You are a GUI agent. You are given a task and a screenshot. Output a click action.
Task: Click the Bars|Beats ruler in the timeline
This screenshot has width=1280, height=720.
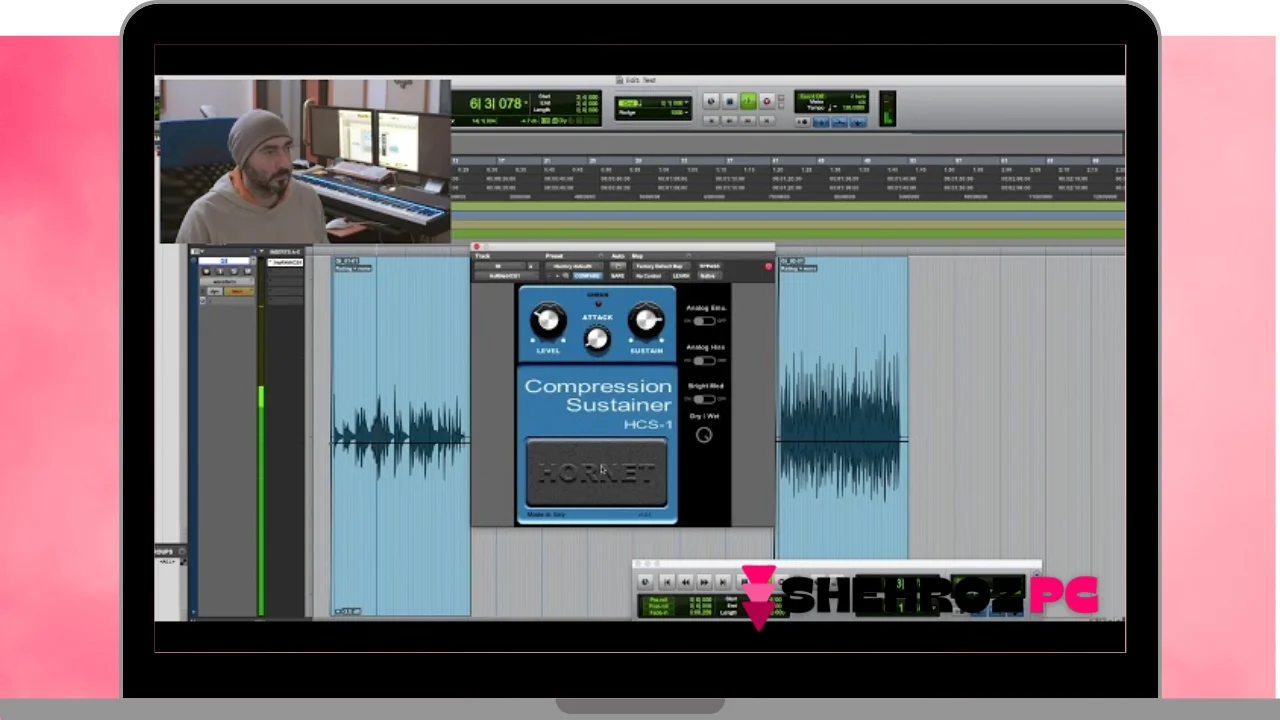788,160
